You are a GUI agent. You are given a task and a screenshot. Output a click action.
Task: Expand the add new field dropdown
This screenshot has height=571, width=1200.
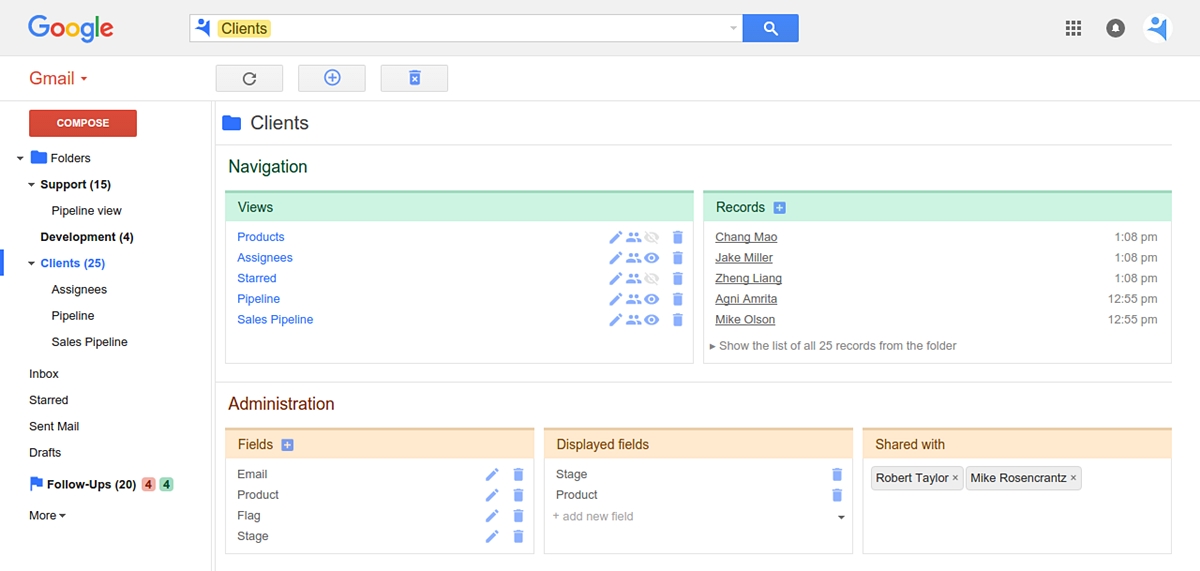tap(841, 517)
